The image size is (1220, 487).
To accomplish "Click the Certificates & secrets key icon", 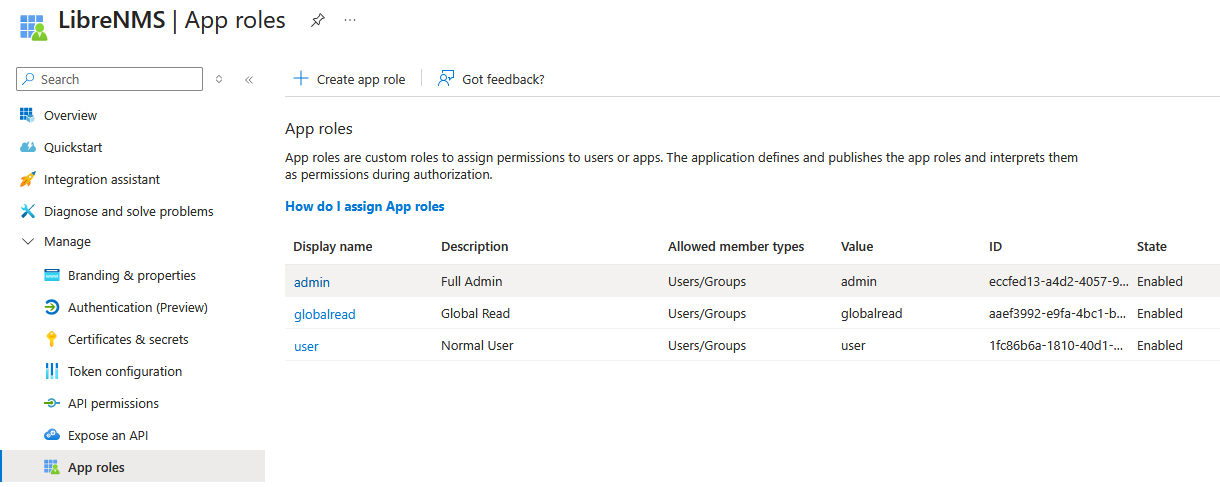I will click(x=52, y=339).
